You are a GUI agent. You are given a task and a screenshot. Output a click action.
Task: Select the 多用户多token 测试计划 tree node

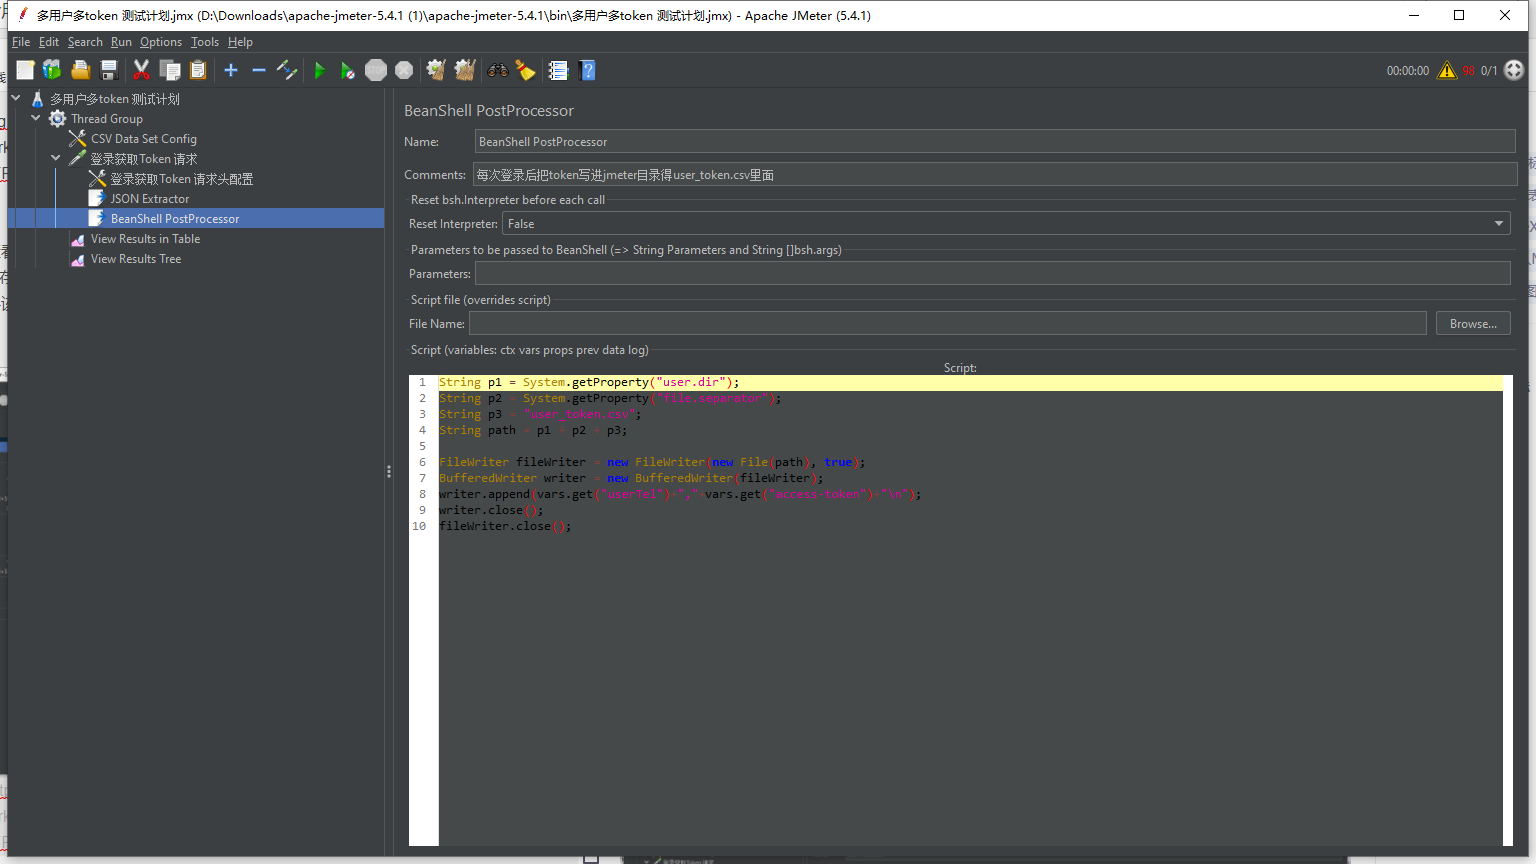click(115, 99)
